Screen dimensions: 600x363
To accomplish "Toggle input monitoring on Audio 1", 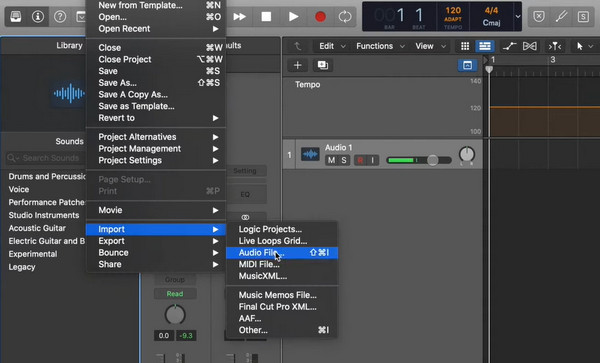I will pyautogui.click(x=373, y=160).
